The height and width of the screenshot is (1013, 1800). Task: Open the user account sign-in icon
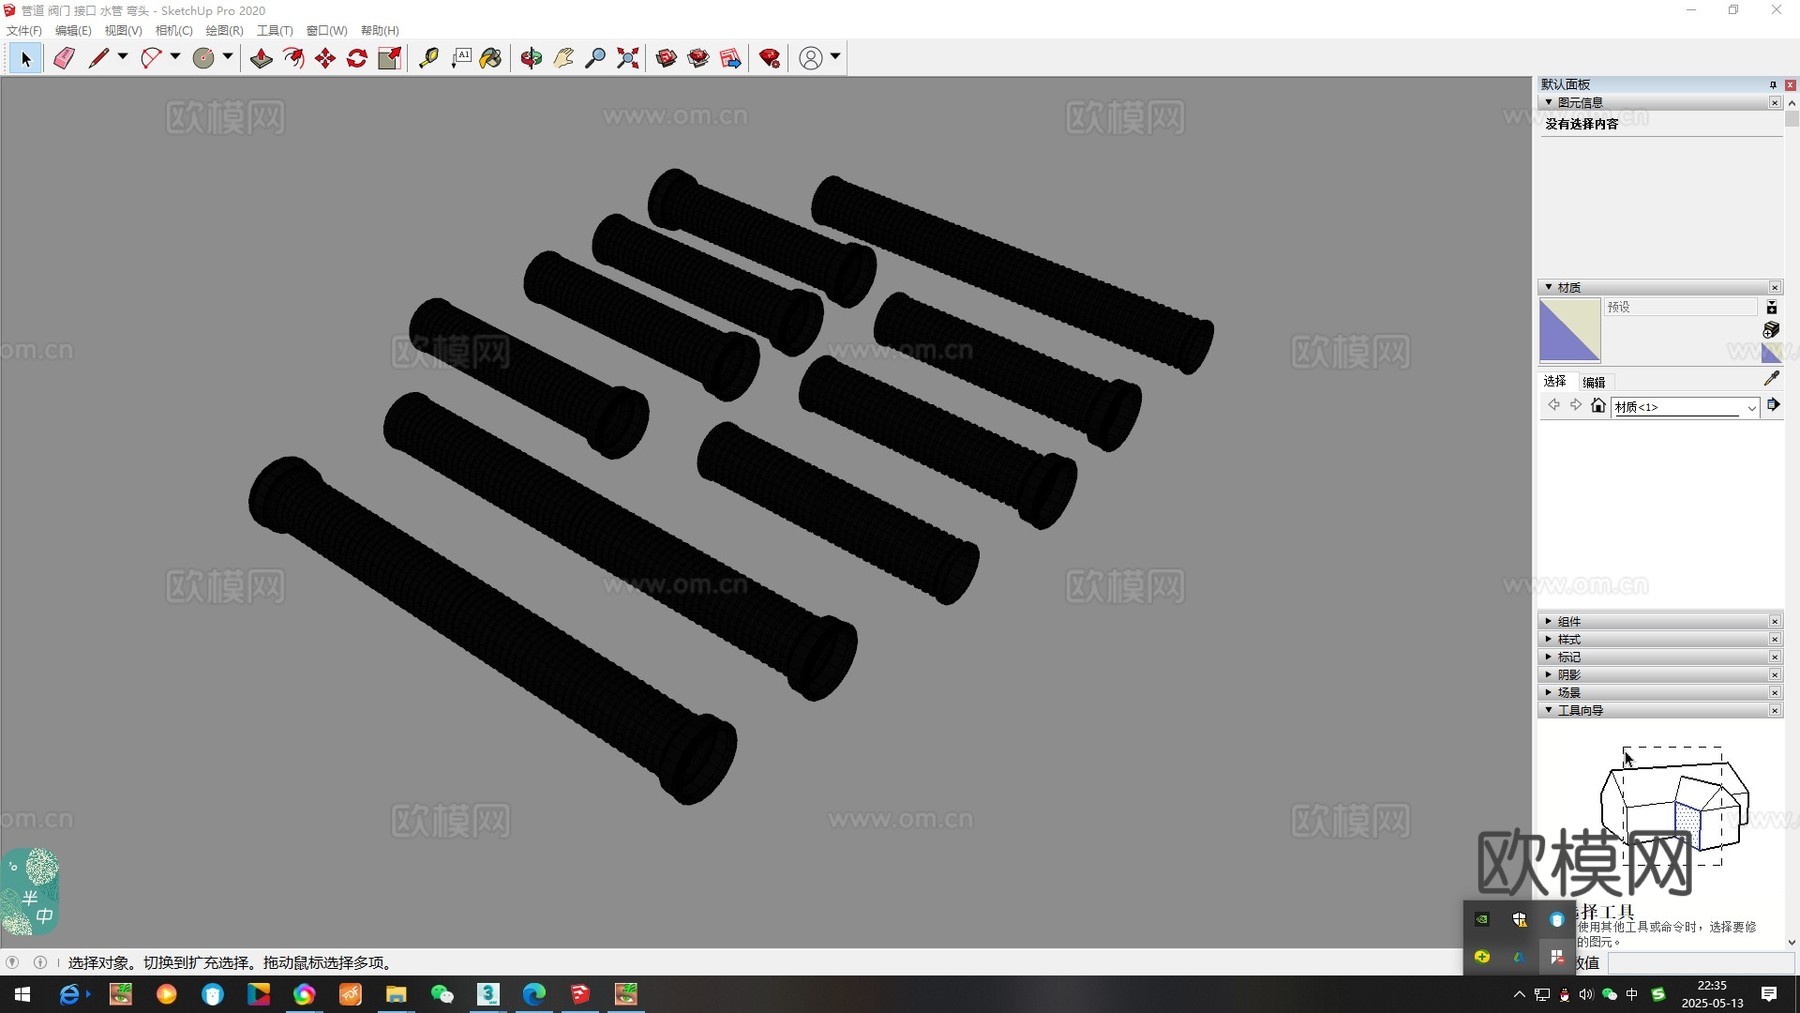point(811,59)
